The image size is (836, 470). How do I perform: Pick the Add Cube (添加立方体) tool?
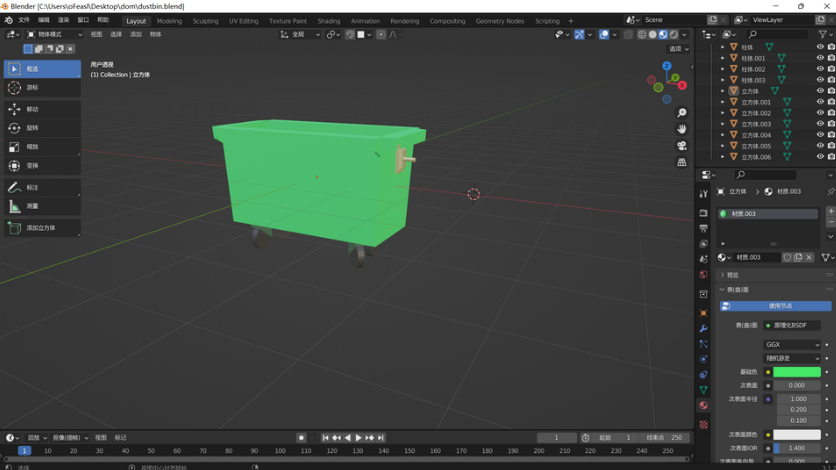(42, 228)
